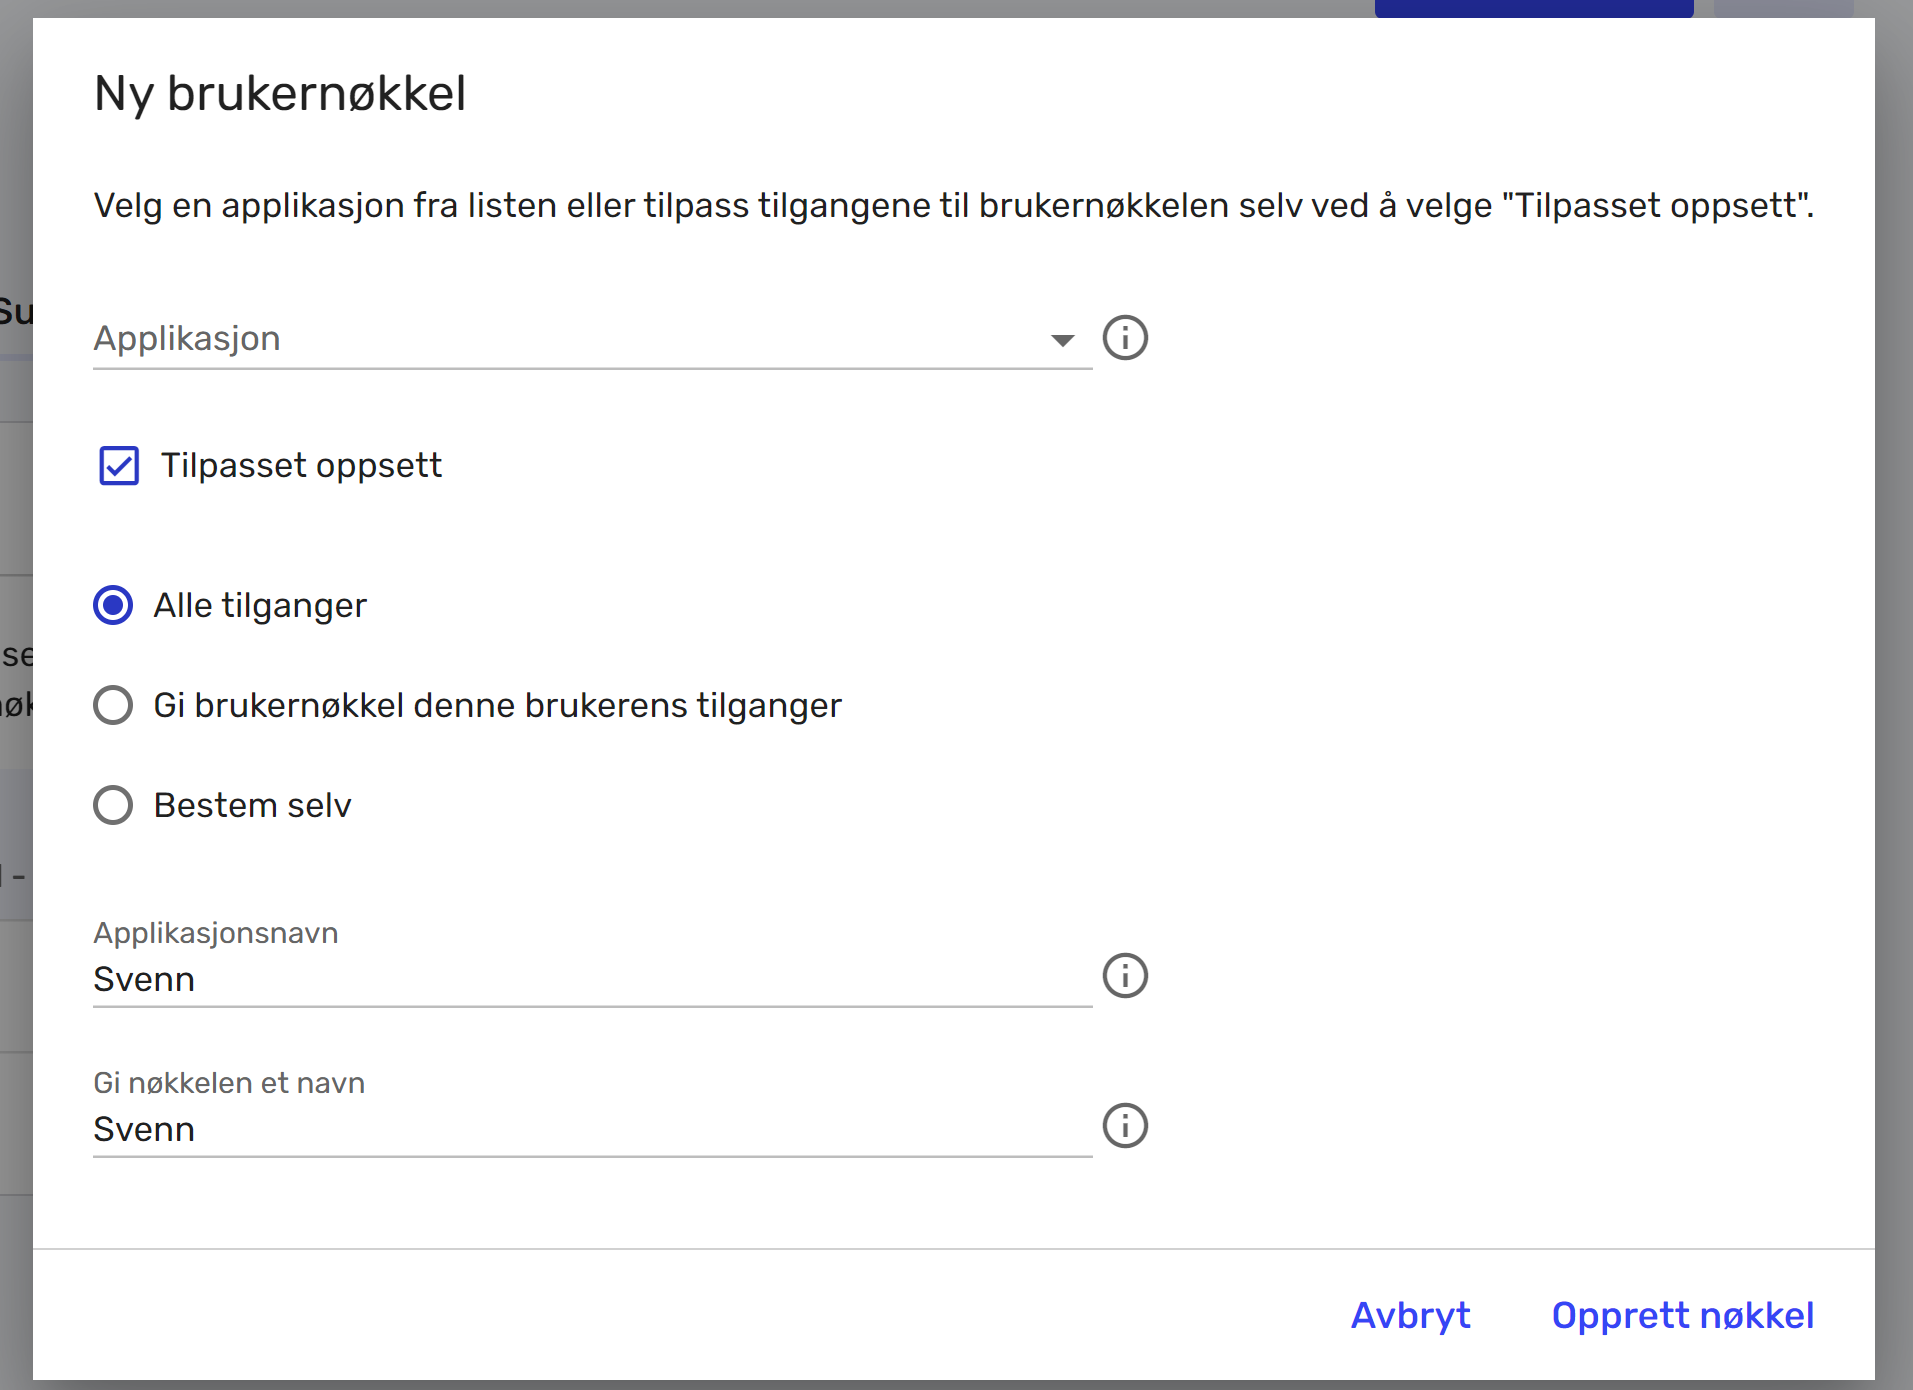
Task: Click the Applikasjonsnavn text field
Action: (590, 980)
